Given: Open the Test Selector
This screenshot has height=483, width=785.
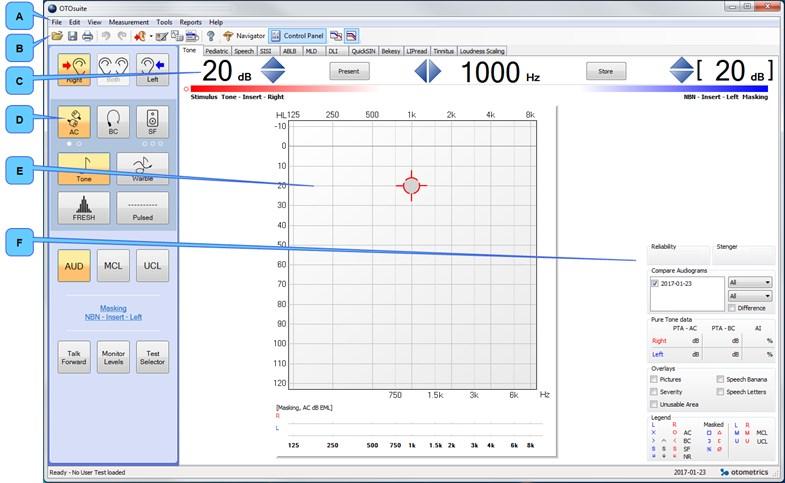Looking at the screenshot, I should click(152, 357).
